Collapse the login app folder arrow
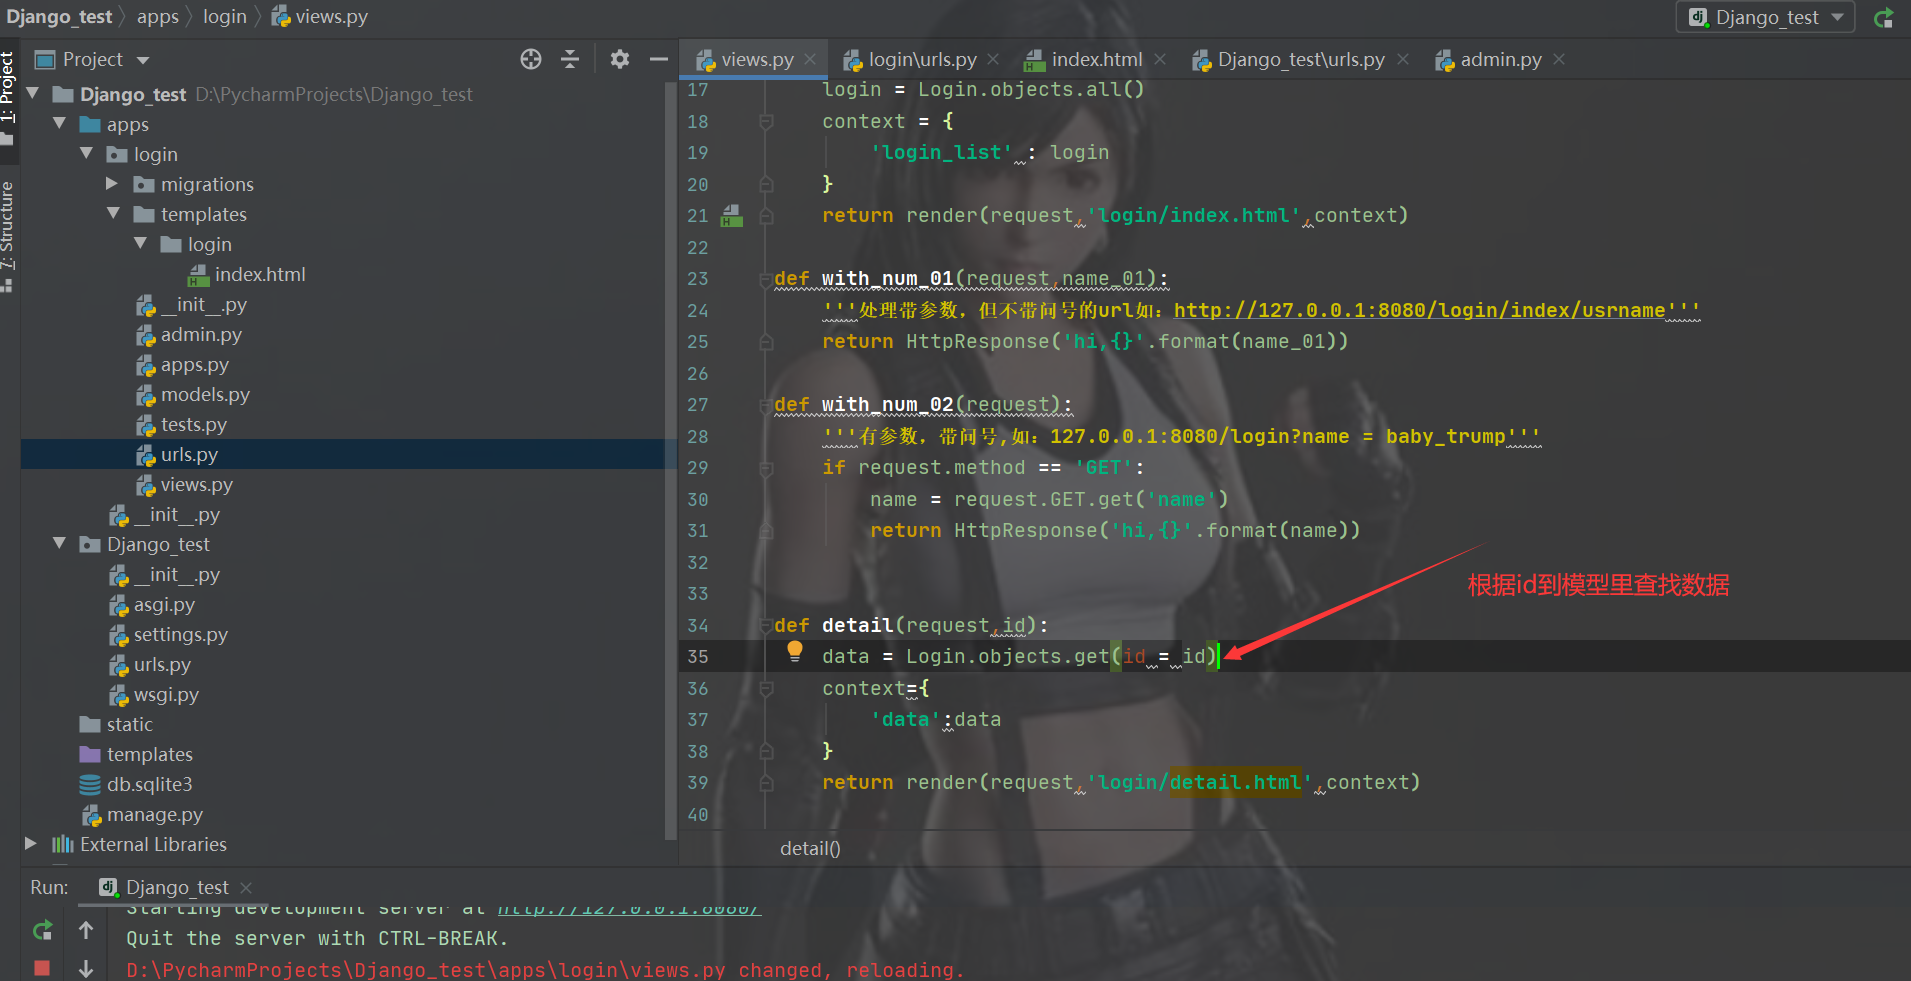Screen dimensions: 1911x981 click(x=87, y=153)
